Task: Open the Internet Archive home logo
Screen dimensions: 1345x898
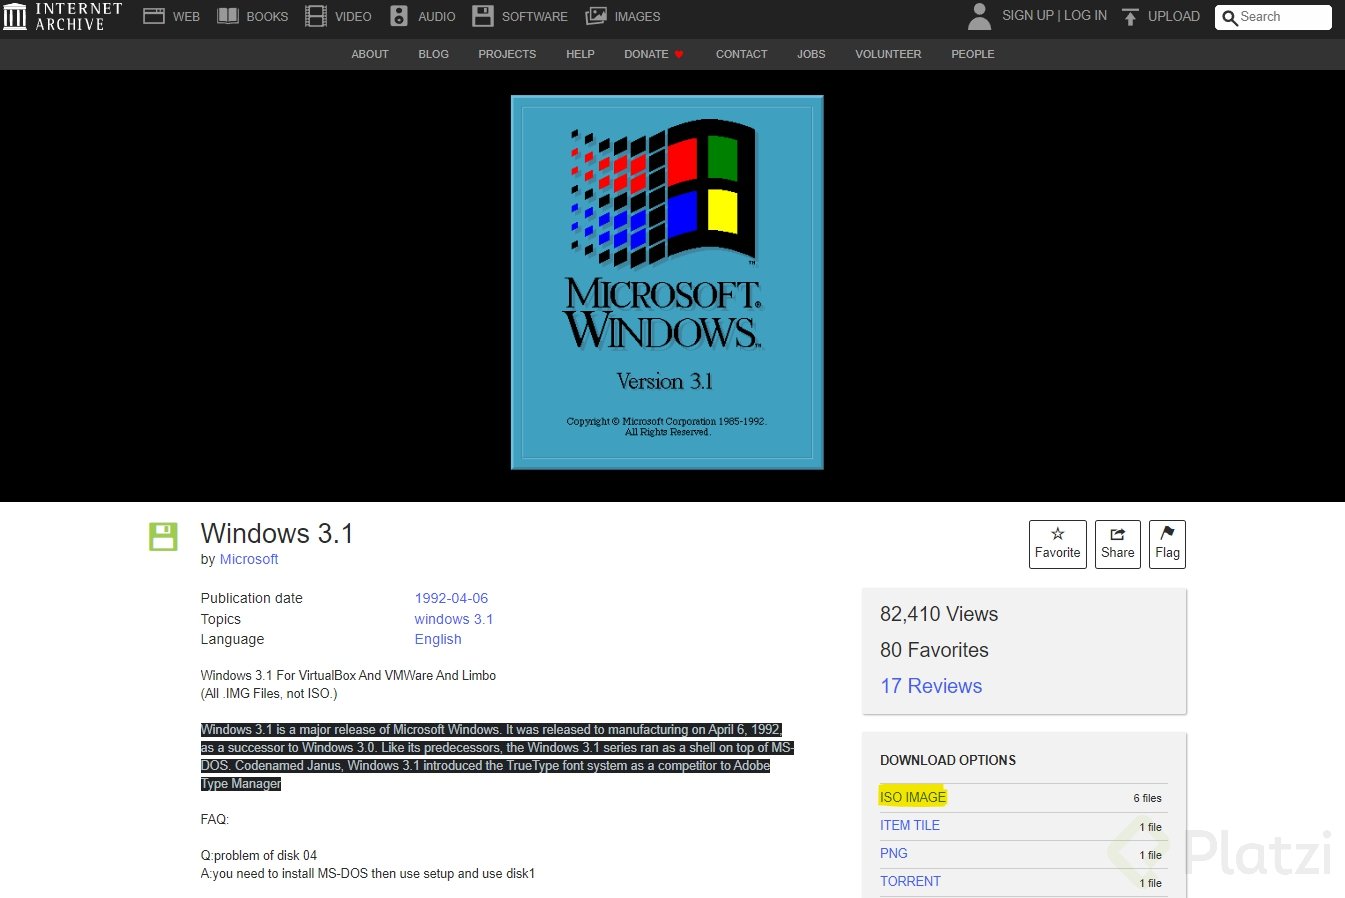Action: pos(62,16)
